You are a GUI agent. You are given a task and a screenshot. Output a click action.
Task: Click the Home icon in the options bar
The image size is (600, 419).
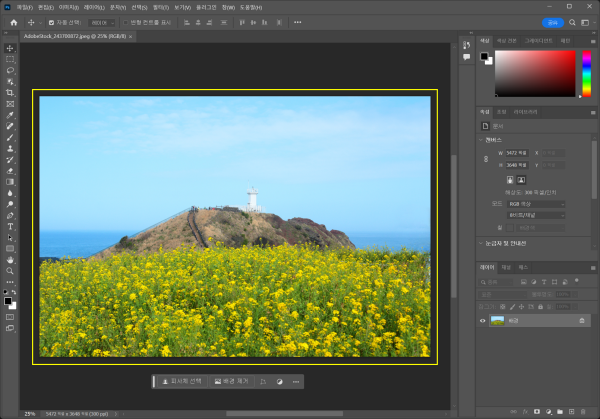click(13, 22)
